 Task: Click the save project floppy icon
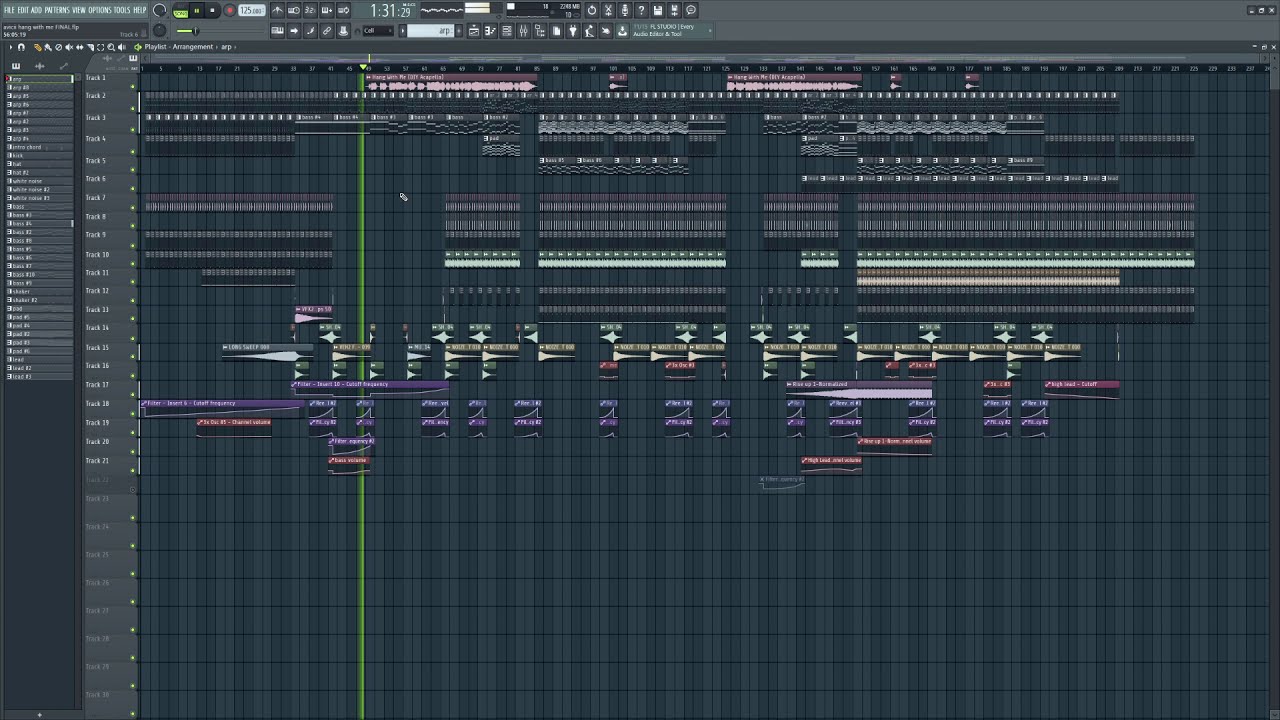657,10
